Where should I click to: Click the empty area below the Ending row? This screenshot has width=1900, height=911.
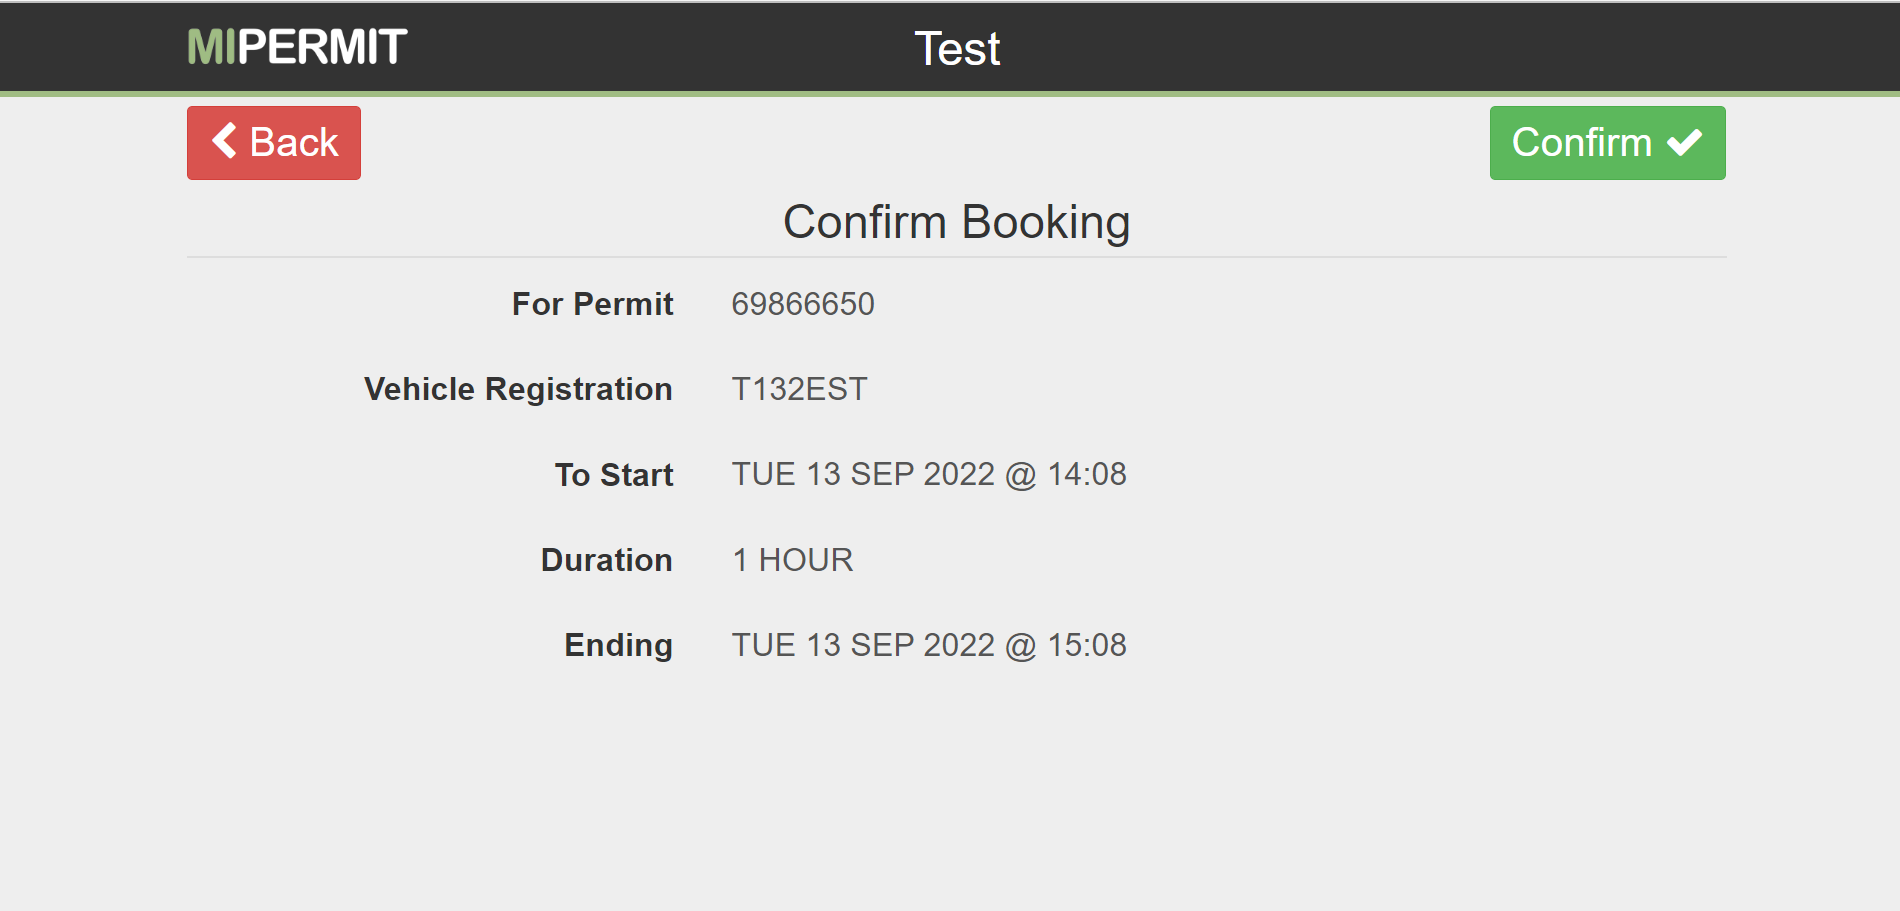(950, 790)
